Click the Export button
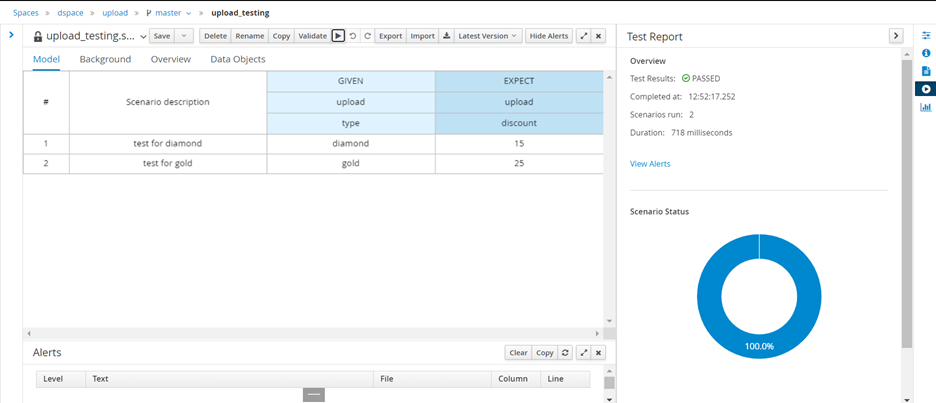Viewport: 936px width, 403px height. 390,36
